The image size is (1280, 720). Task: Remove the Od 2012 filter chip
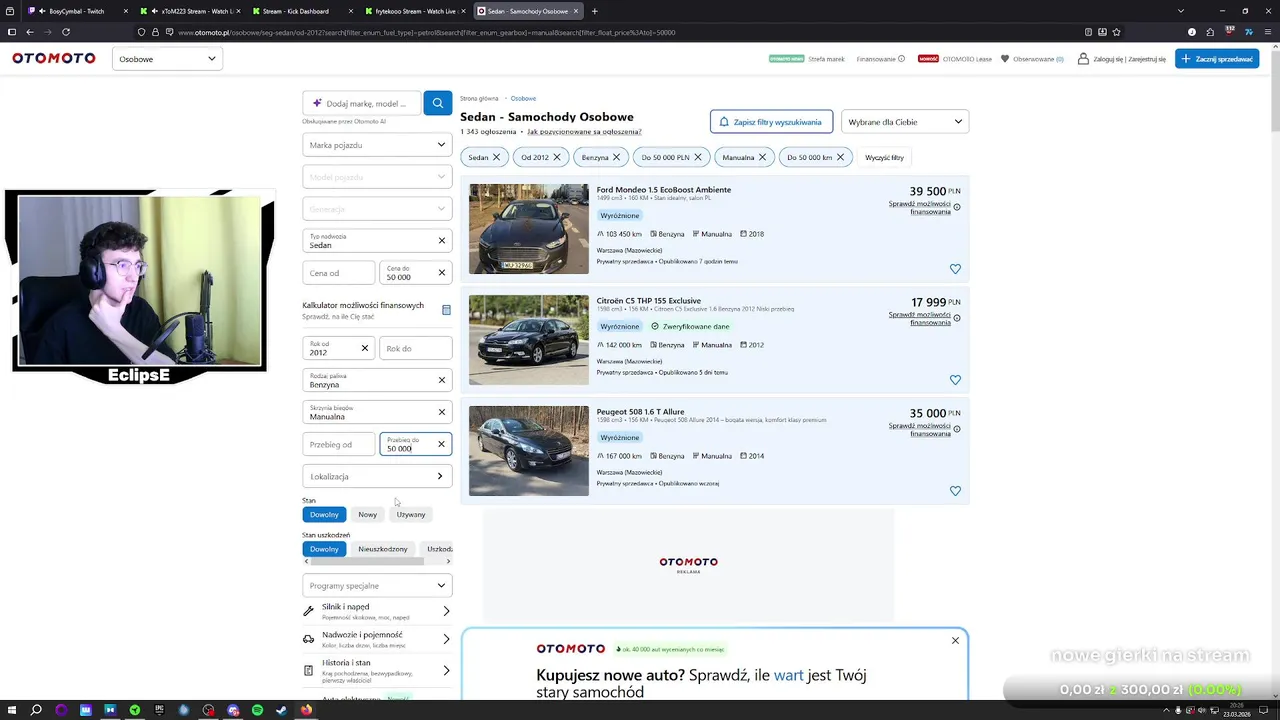(x=557, y=157)
